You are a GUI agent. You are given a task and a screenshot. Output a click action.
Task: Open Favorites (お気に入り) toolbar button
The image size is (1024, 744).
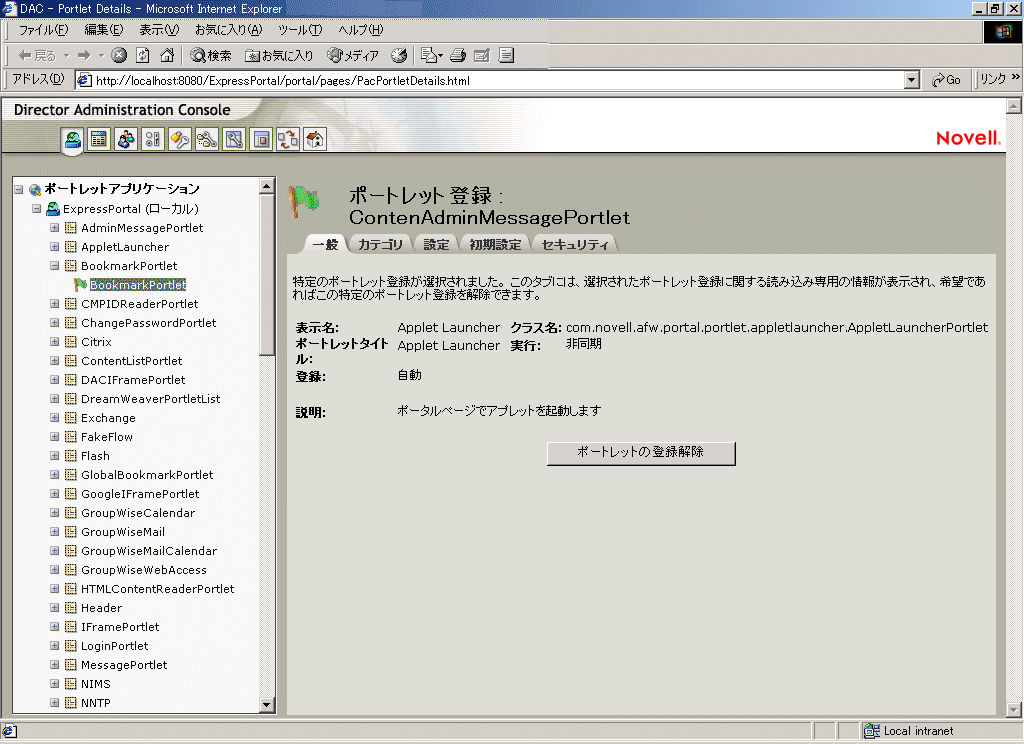280,56
